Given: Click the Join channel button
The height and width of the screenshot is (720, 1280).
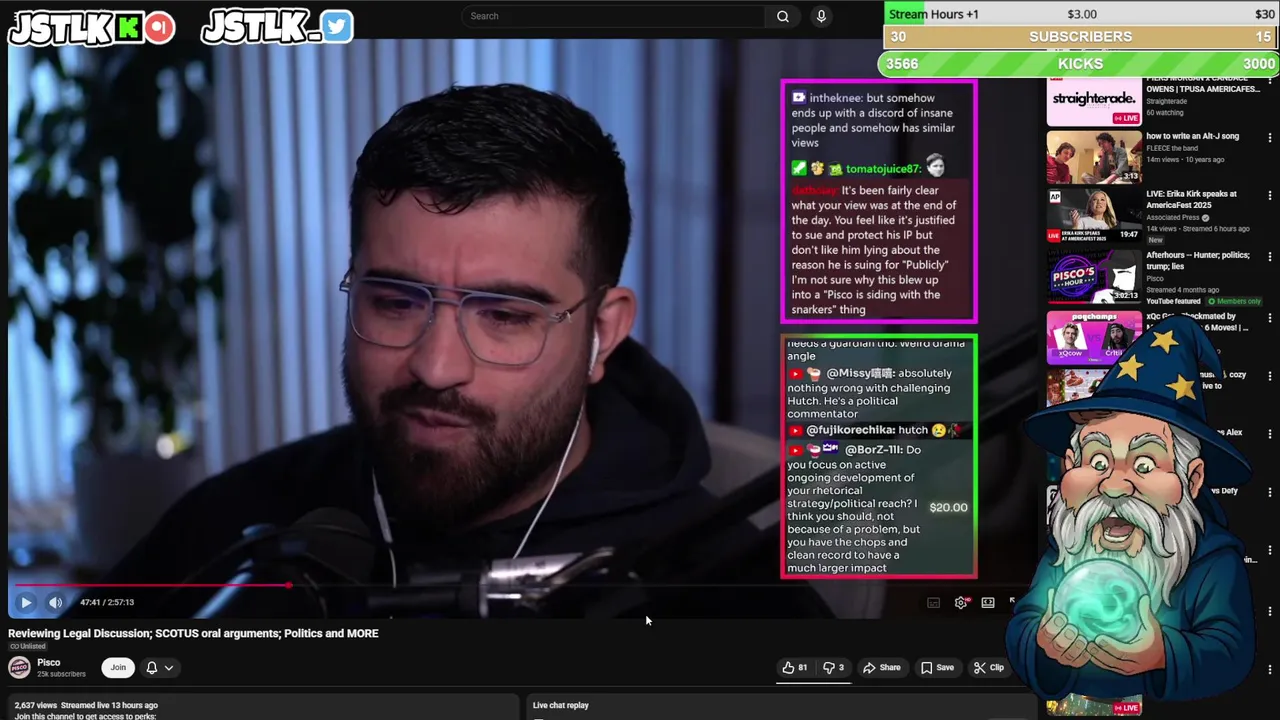Looking at the screenshot, I should coord(118,667).
